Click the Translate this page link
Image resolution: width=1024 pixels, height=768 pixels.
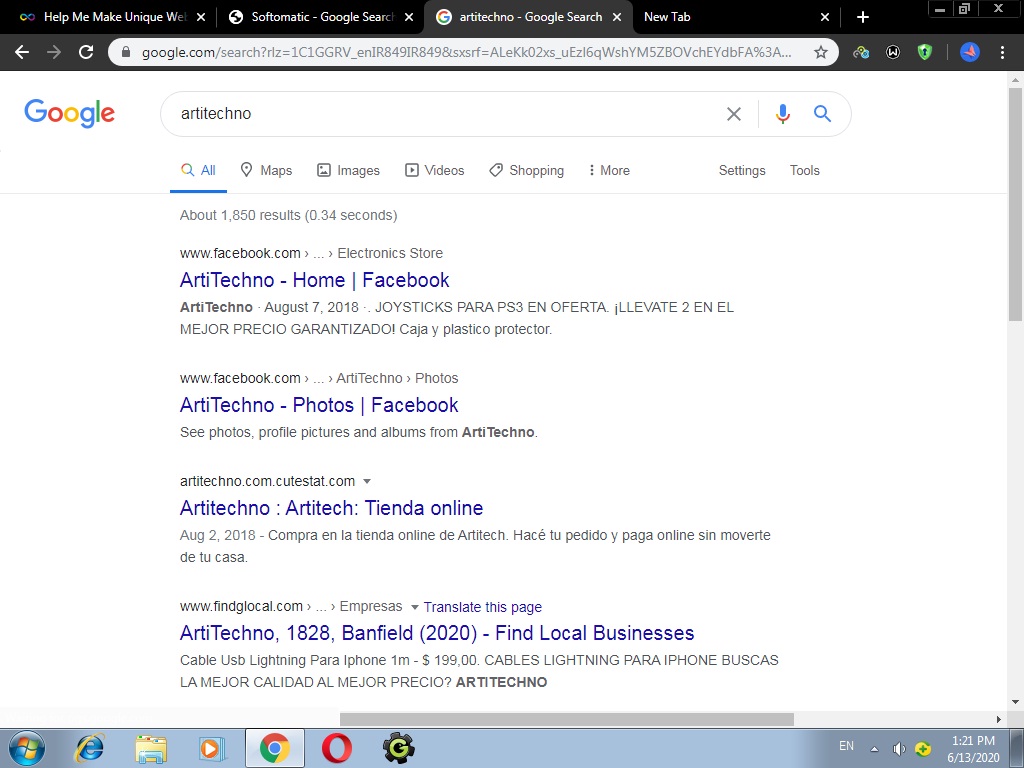483,607
